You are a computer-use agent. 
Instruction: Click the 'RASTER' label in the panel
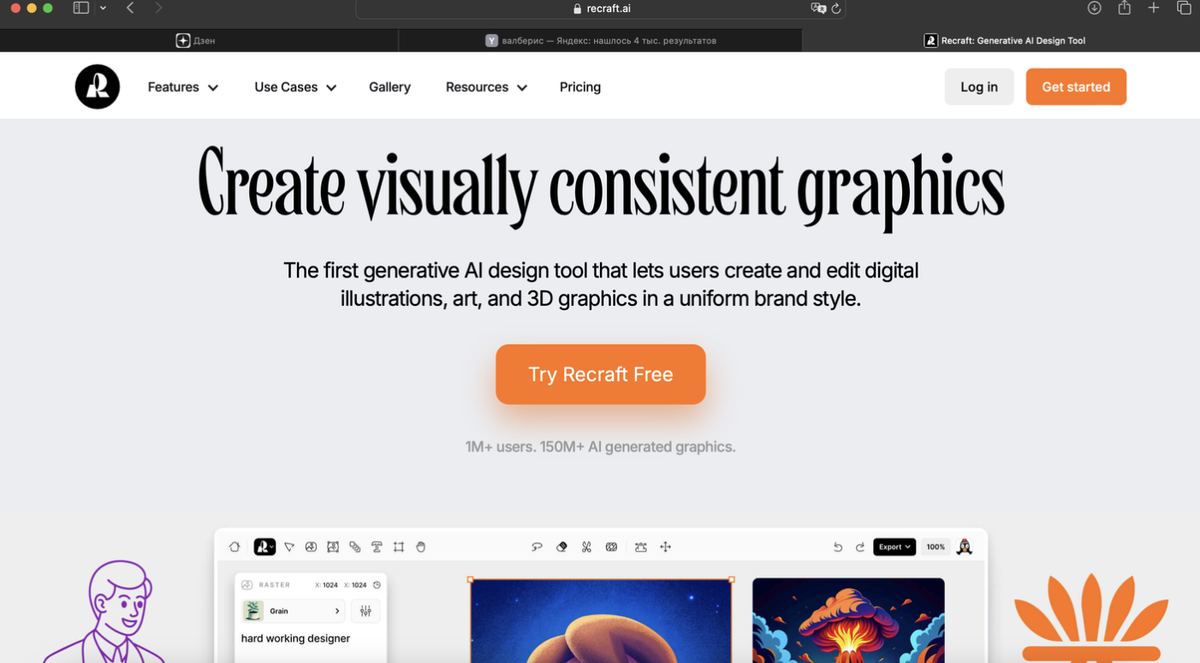tap(274, 585)
